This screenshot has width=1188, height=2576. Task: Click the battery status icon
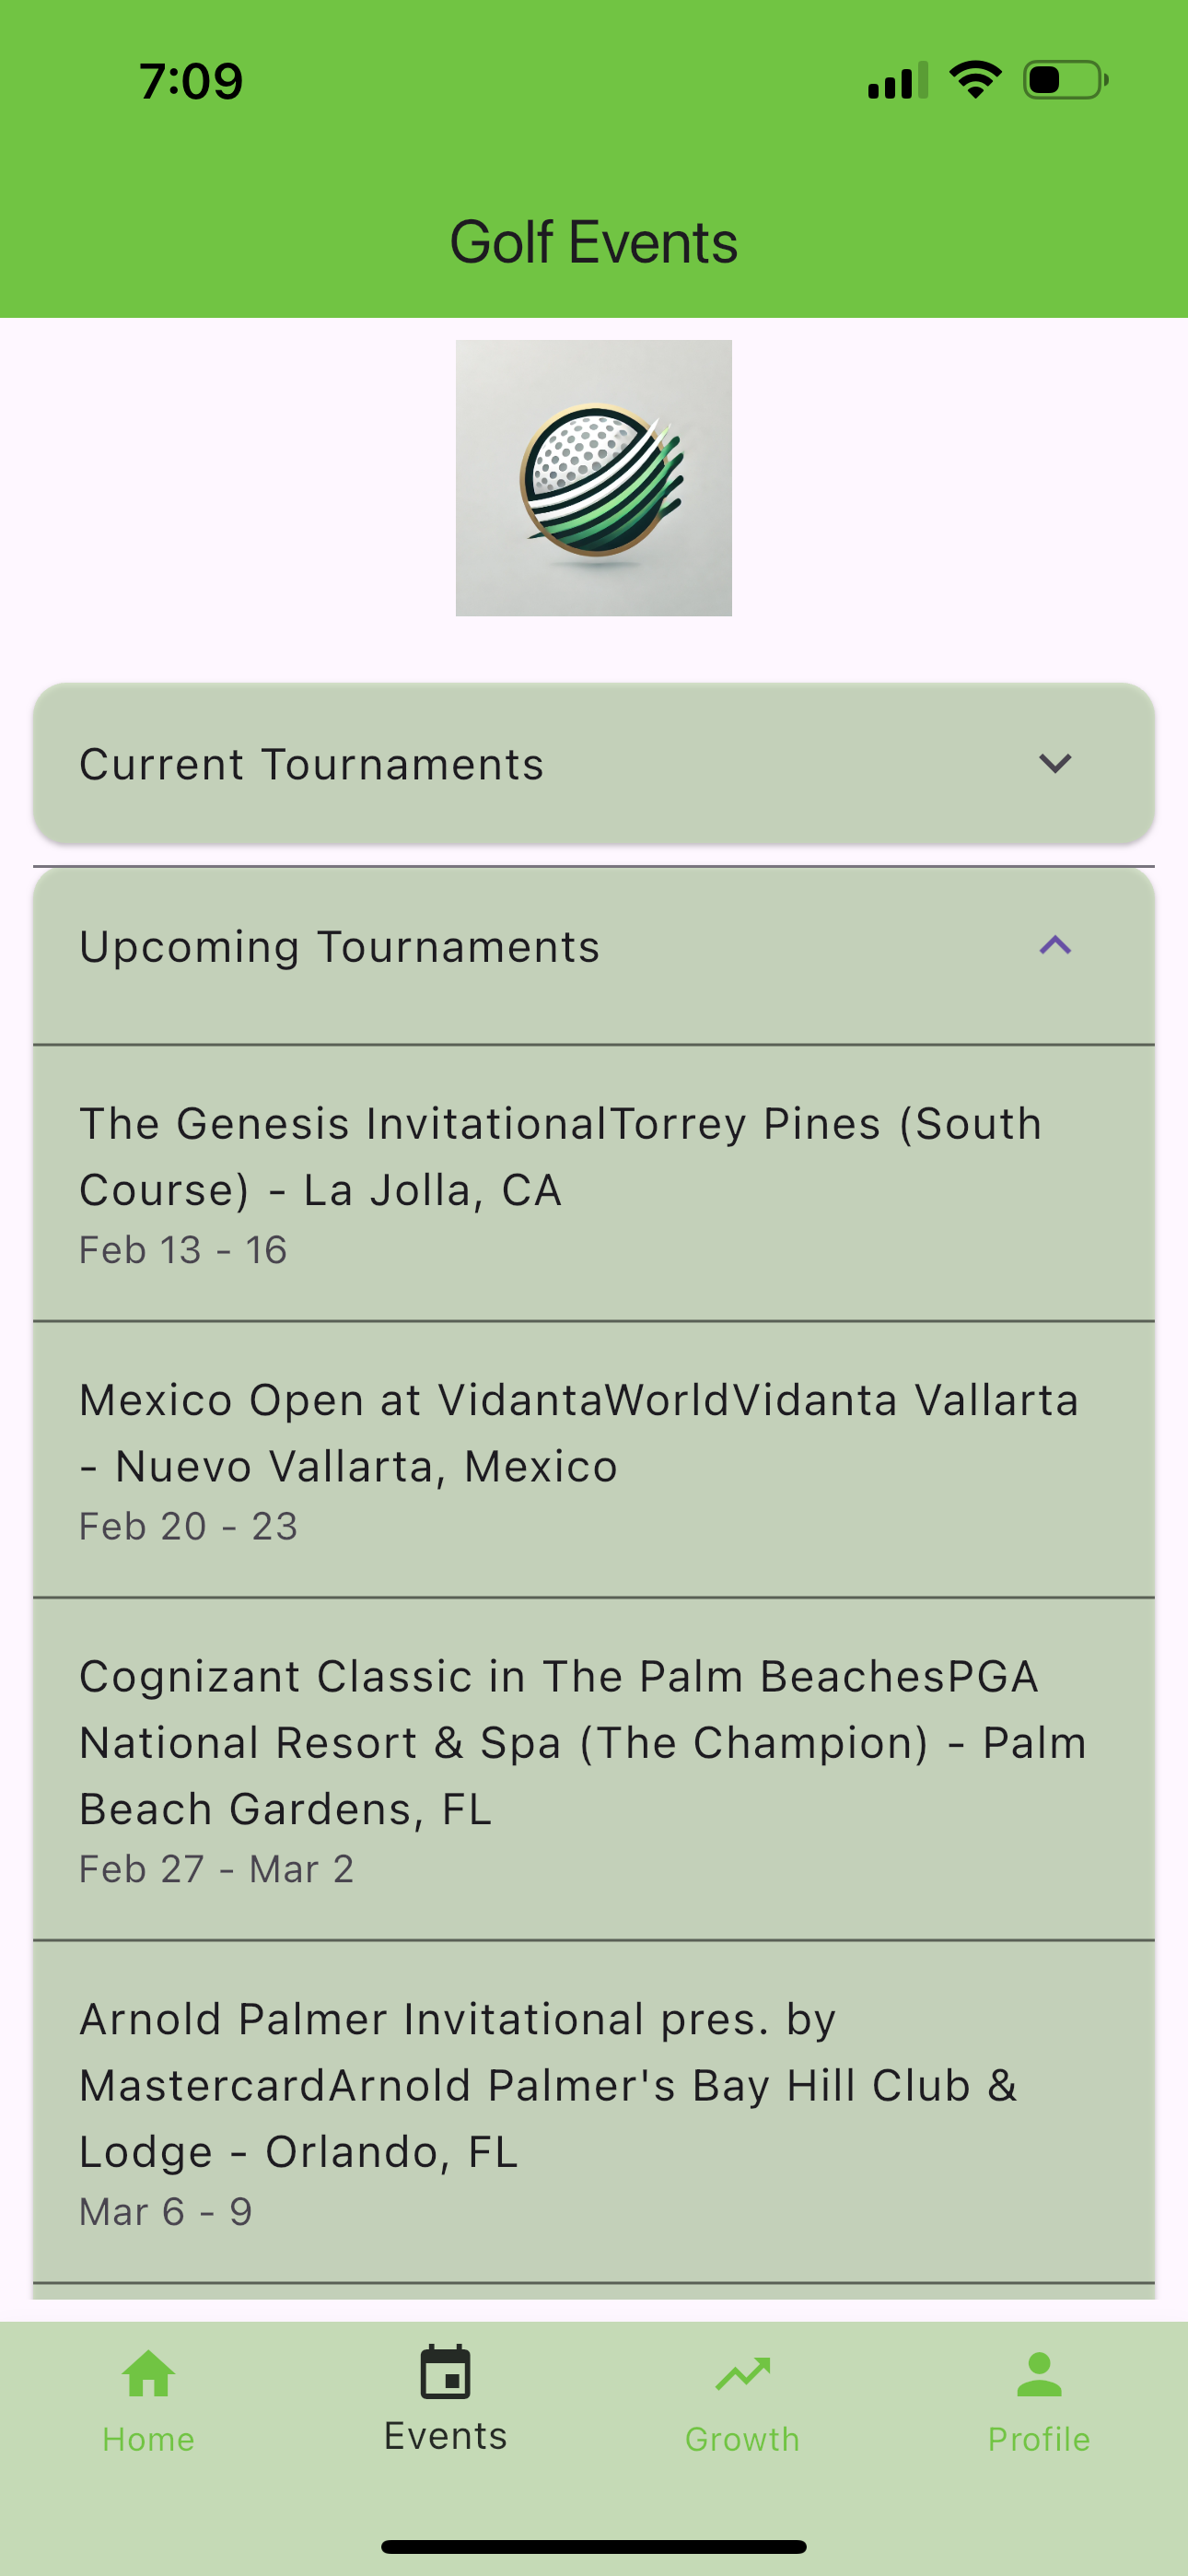coord(1065,79)
